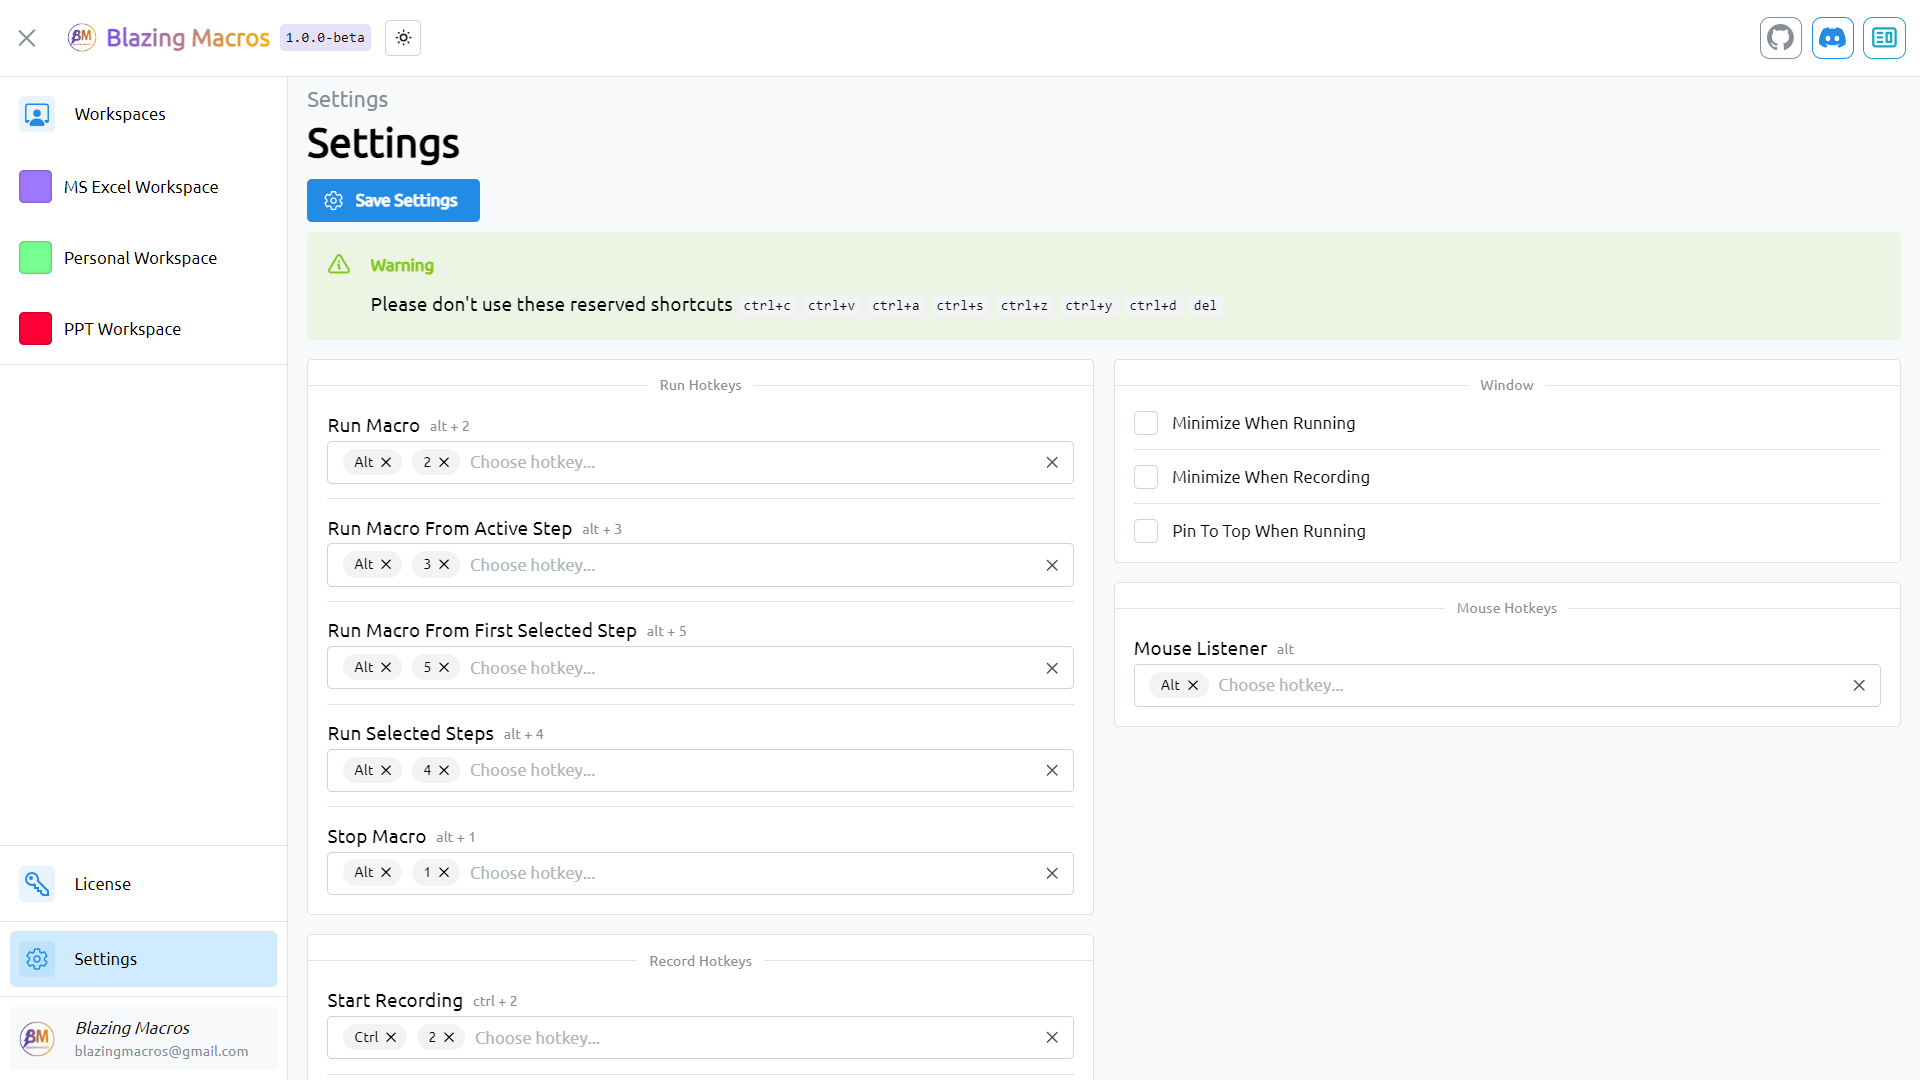Remove the 4 key from Run Selected Steps hotkey
Viewport: 1920px width, 1080px height.
[x=444, y=770]
